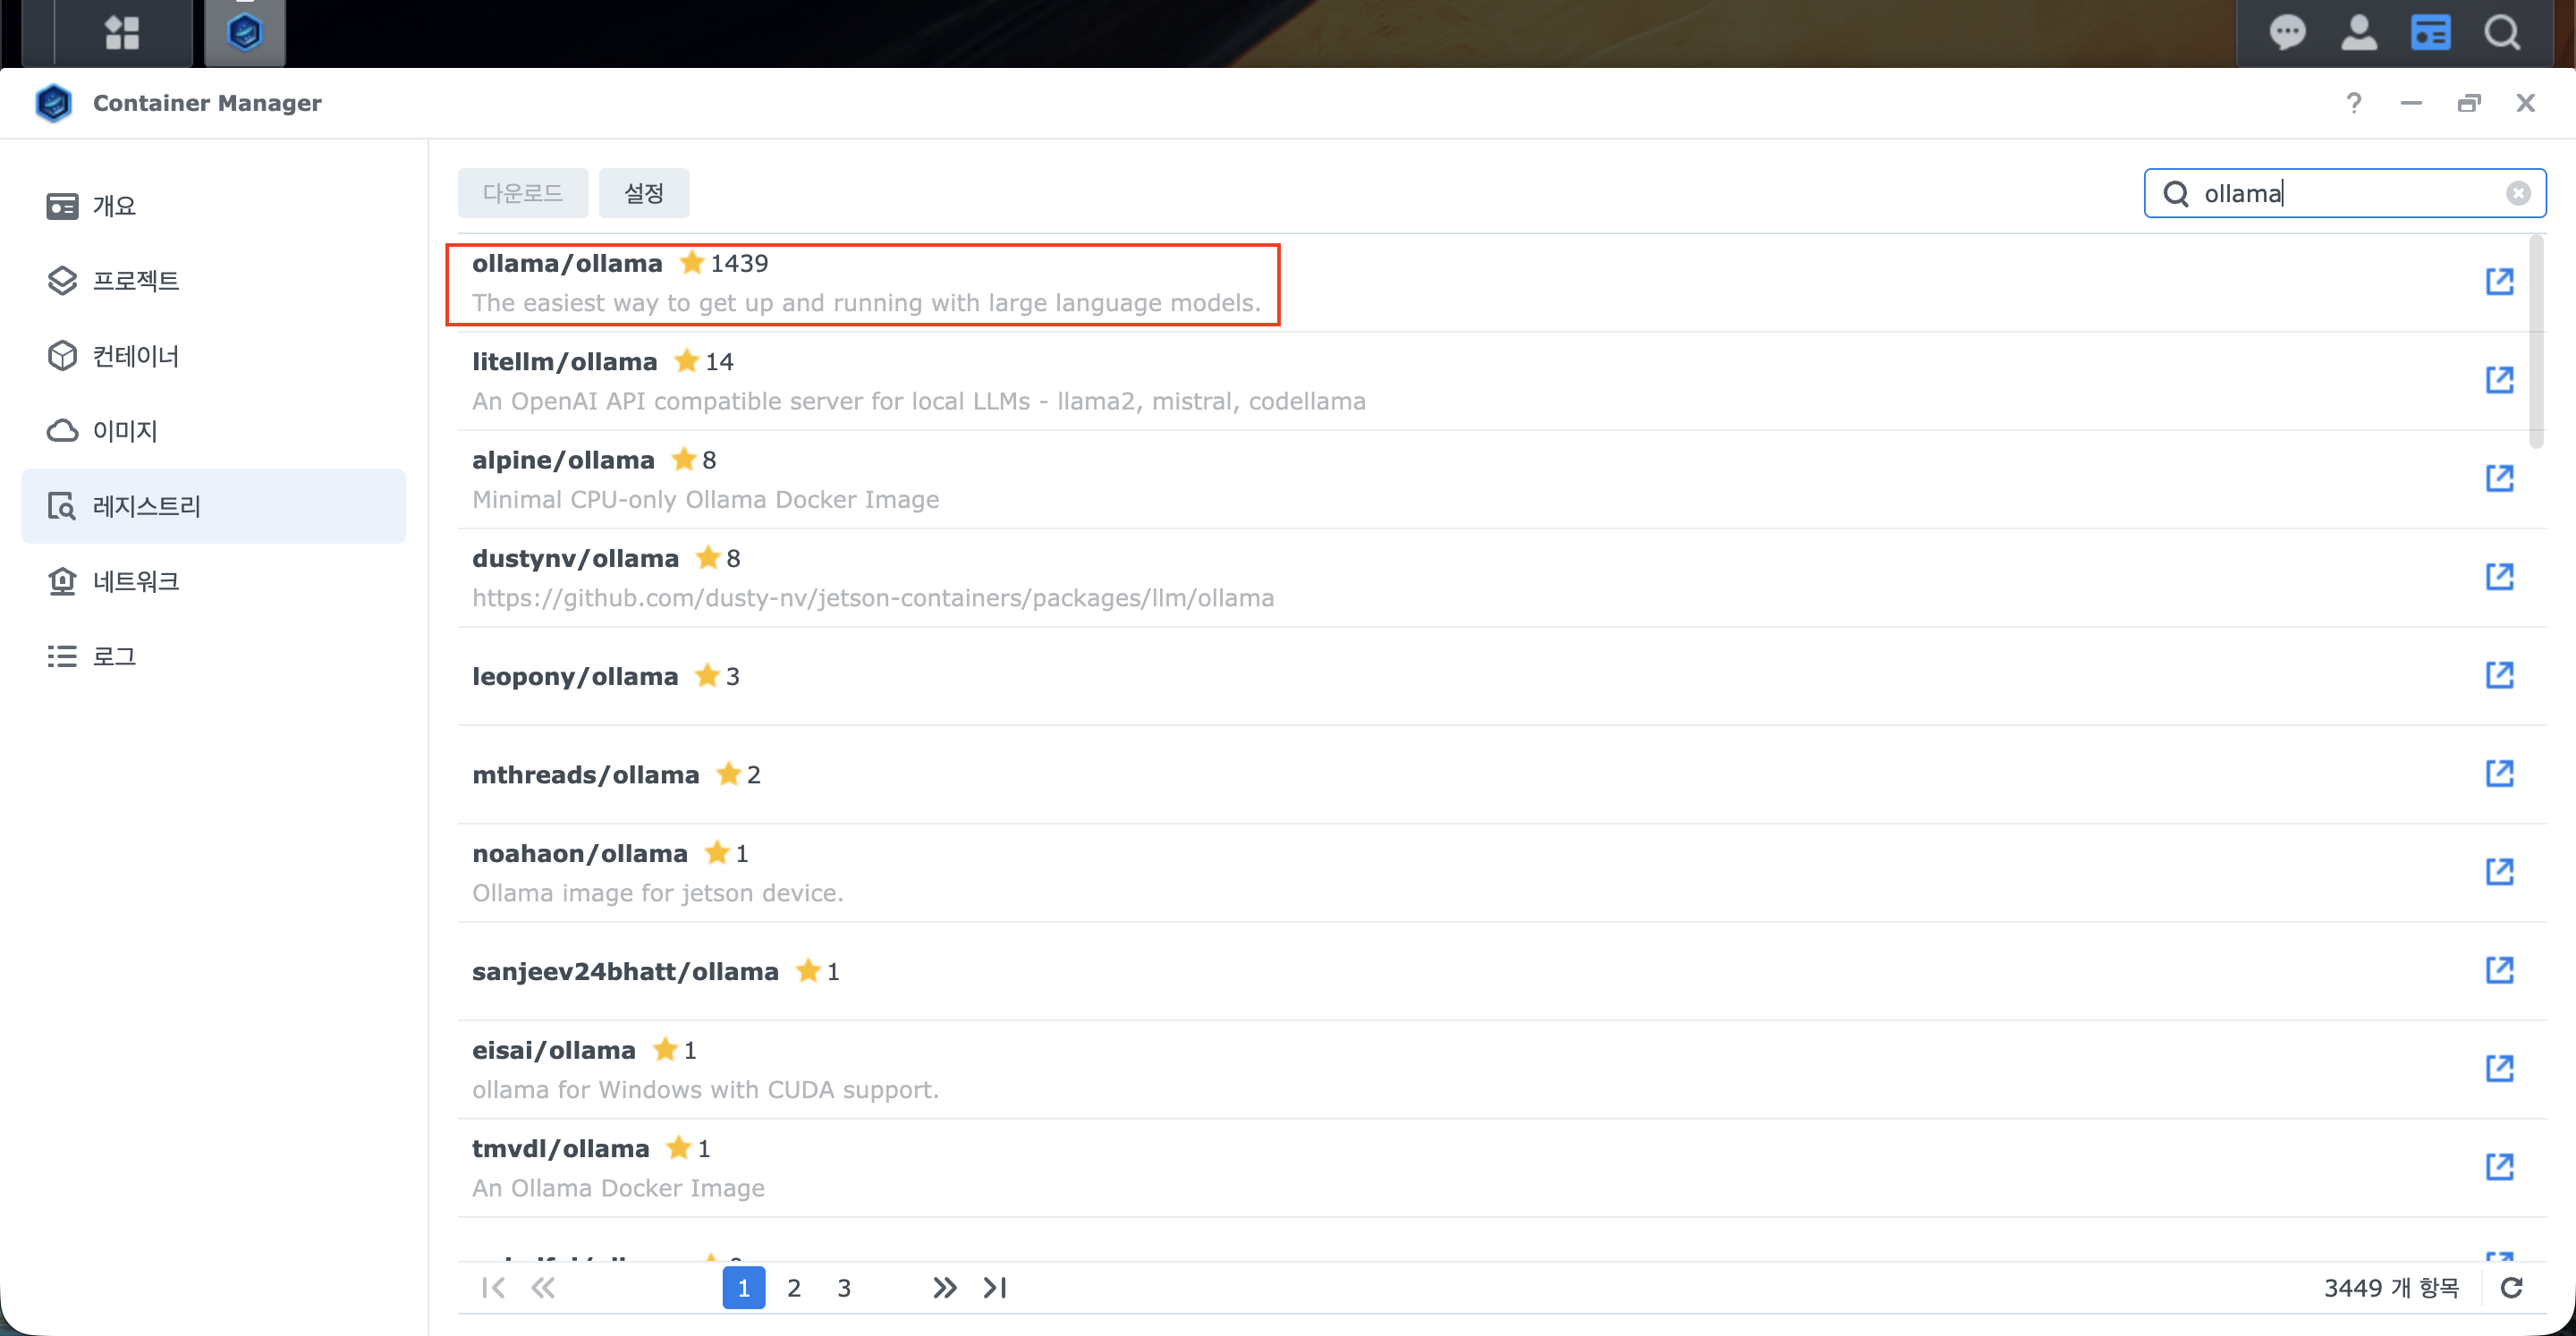Click the refresh icon beside item count
Screen dimensions: 2576x1336
[x=2511, y=1287]
